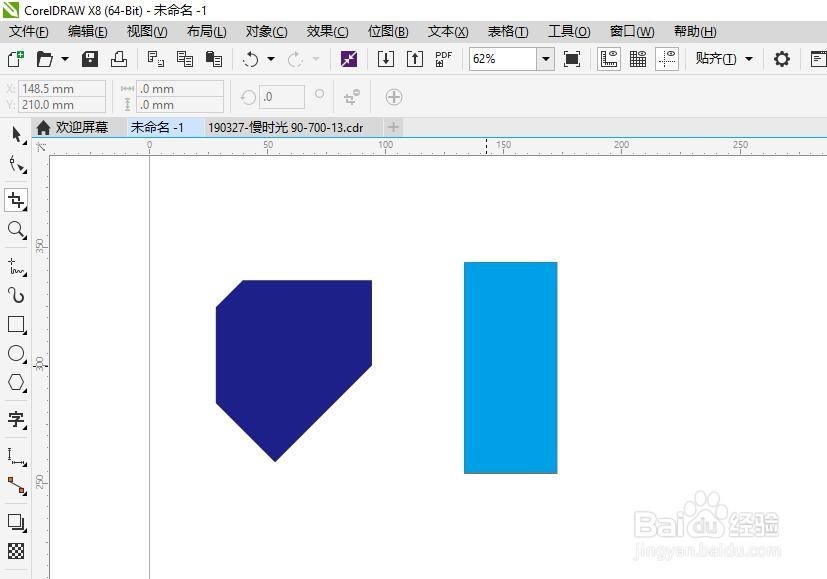Open the Undo history dropdown

click(271, 59)
